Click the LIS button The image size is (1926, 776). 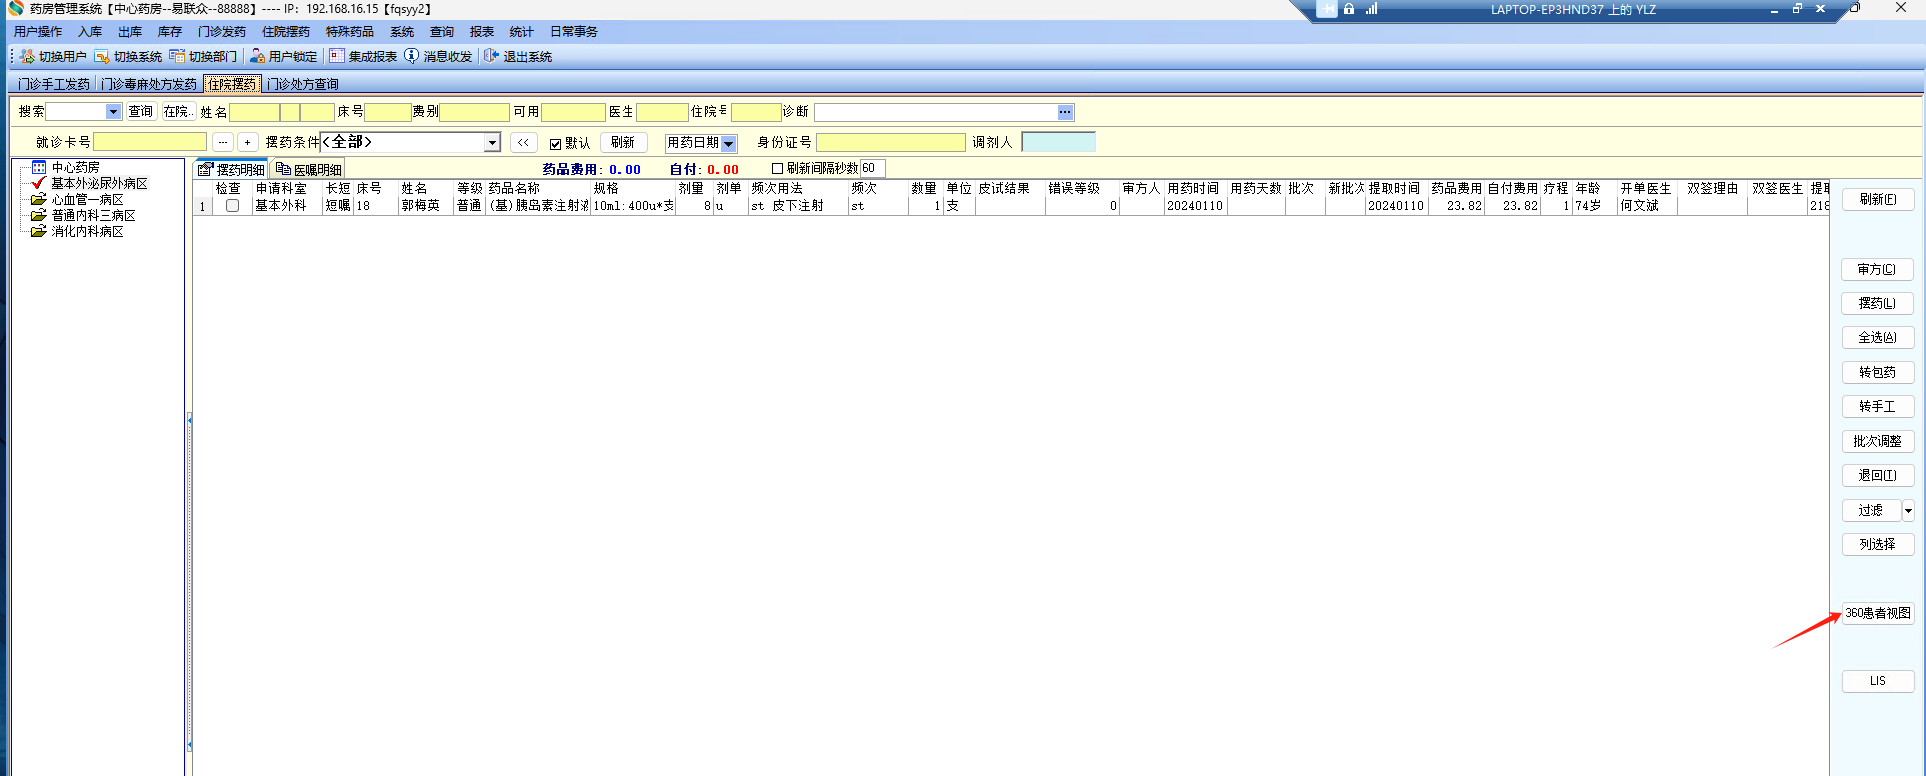(x=1878, y=681)
